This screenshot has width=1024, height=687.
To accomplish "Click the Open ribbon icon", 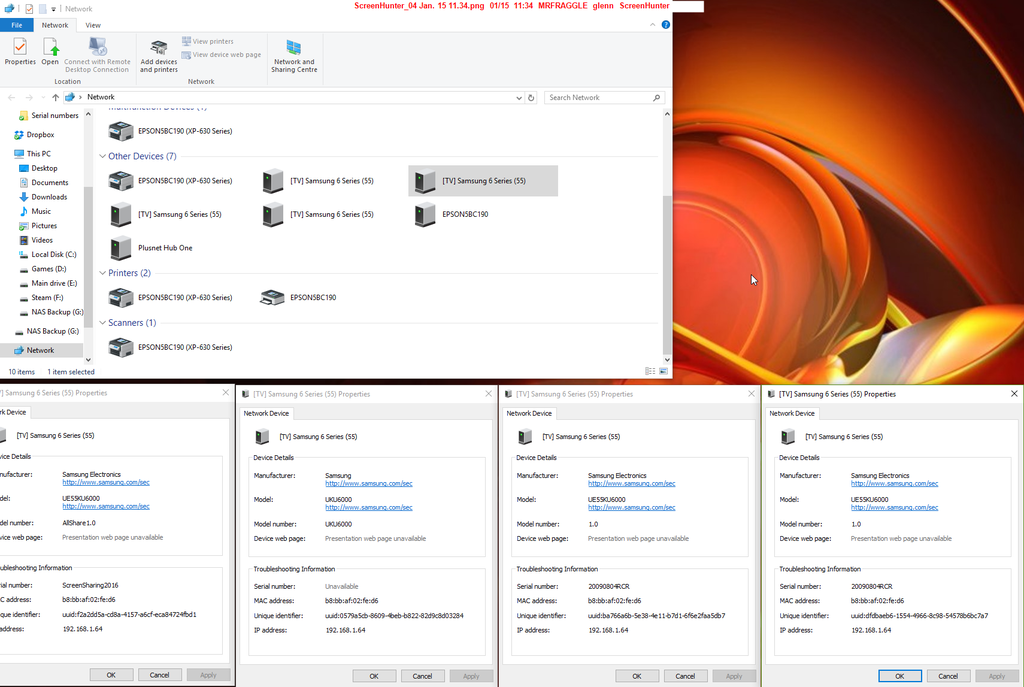I will (50, 52).
